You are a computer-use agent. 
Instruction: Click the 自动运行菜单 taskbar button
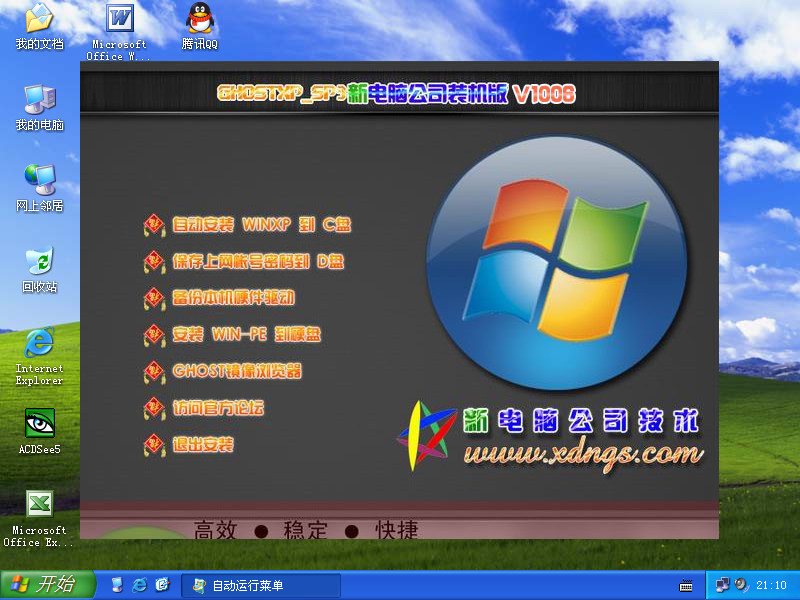261,585
